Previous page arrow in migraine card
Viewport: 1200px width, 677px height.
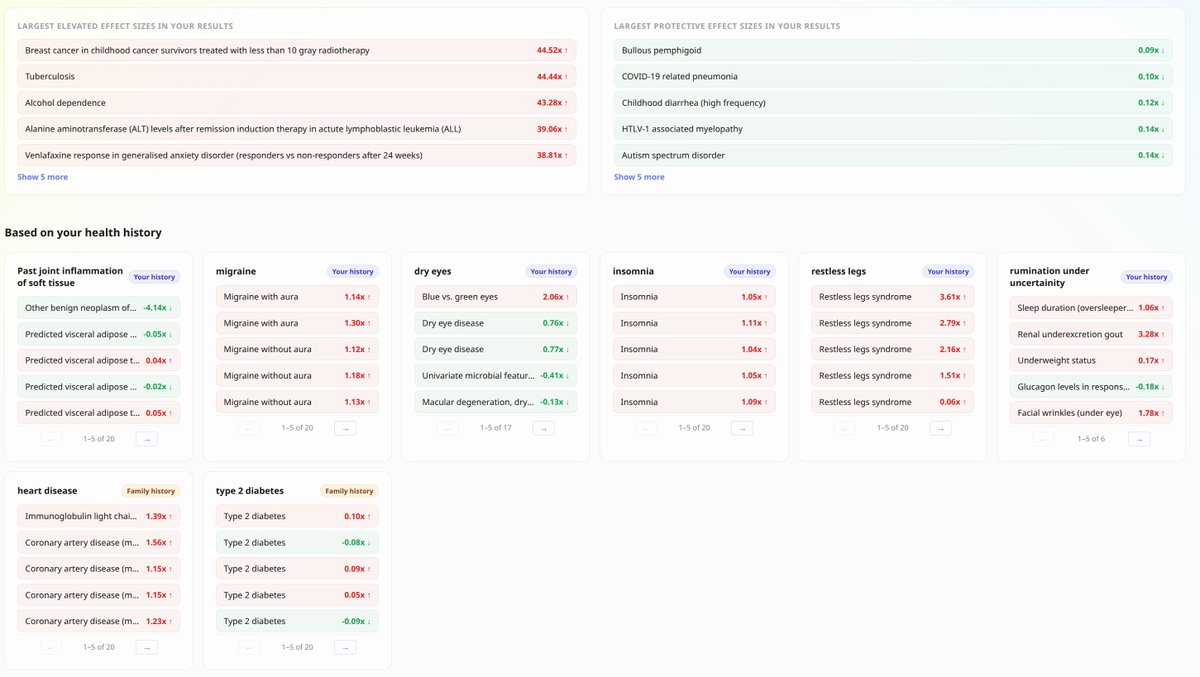tap(250, 428)
